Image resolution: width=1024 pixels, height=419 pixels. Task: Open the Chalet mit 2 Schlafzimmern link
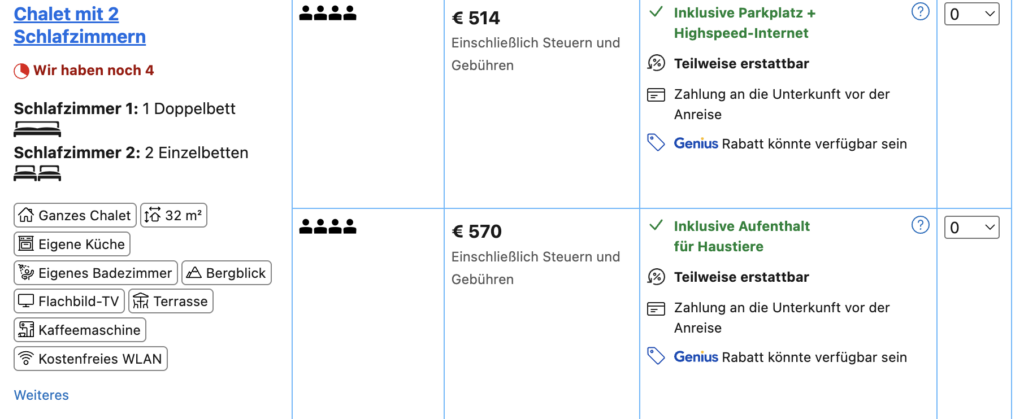[x=80, y=26]
